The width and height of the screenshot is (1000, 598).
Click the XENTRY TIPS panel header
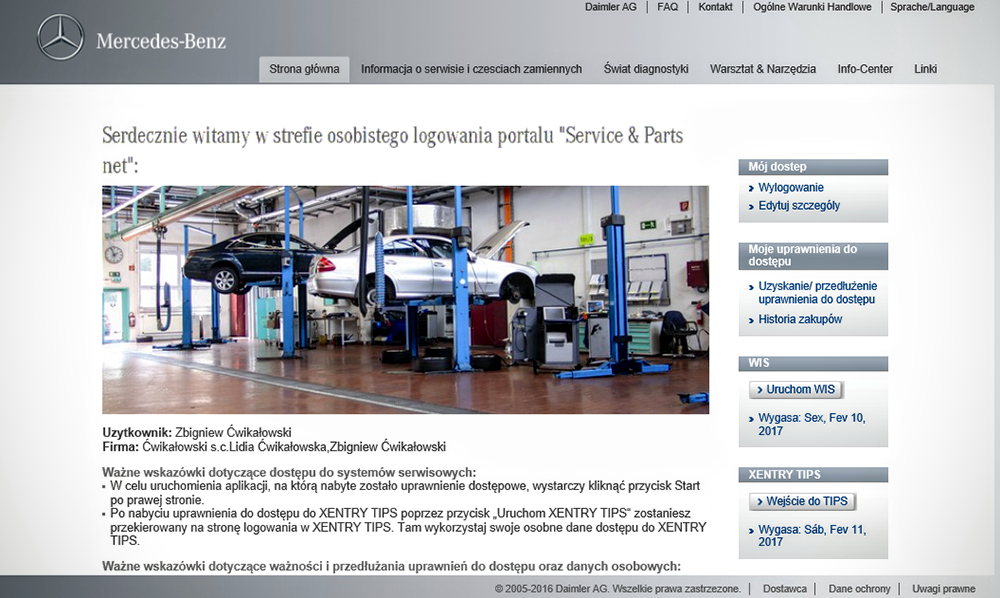tap(813, 475)
